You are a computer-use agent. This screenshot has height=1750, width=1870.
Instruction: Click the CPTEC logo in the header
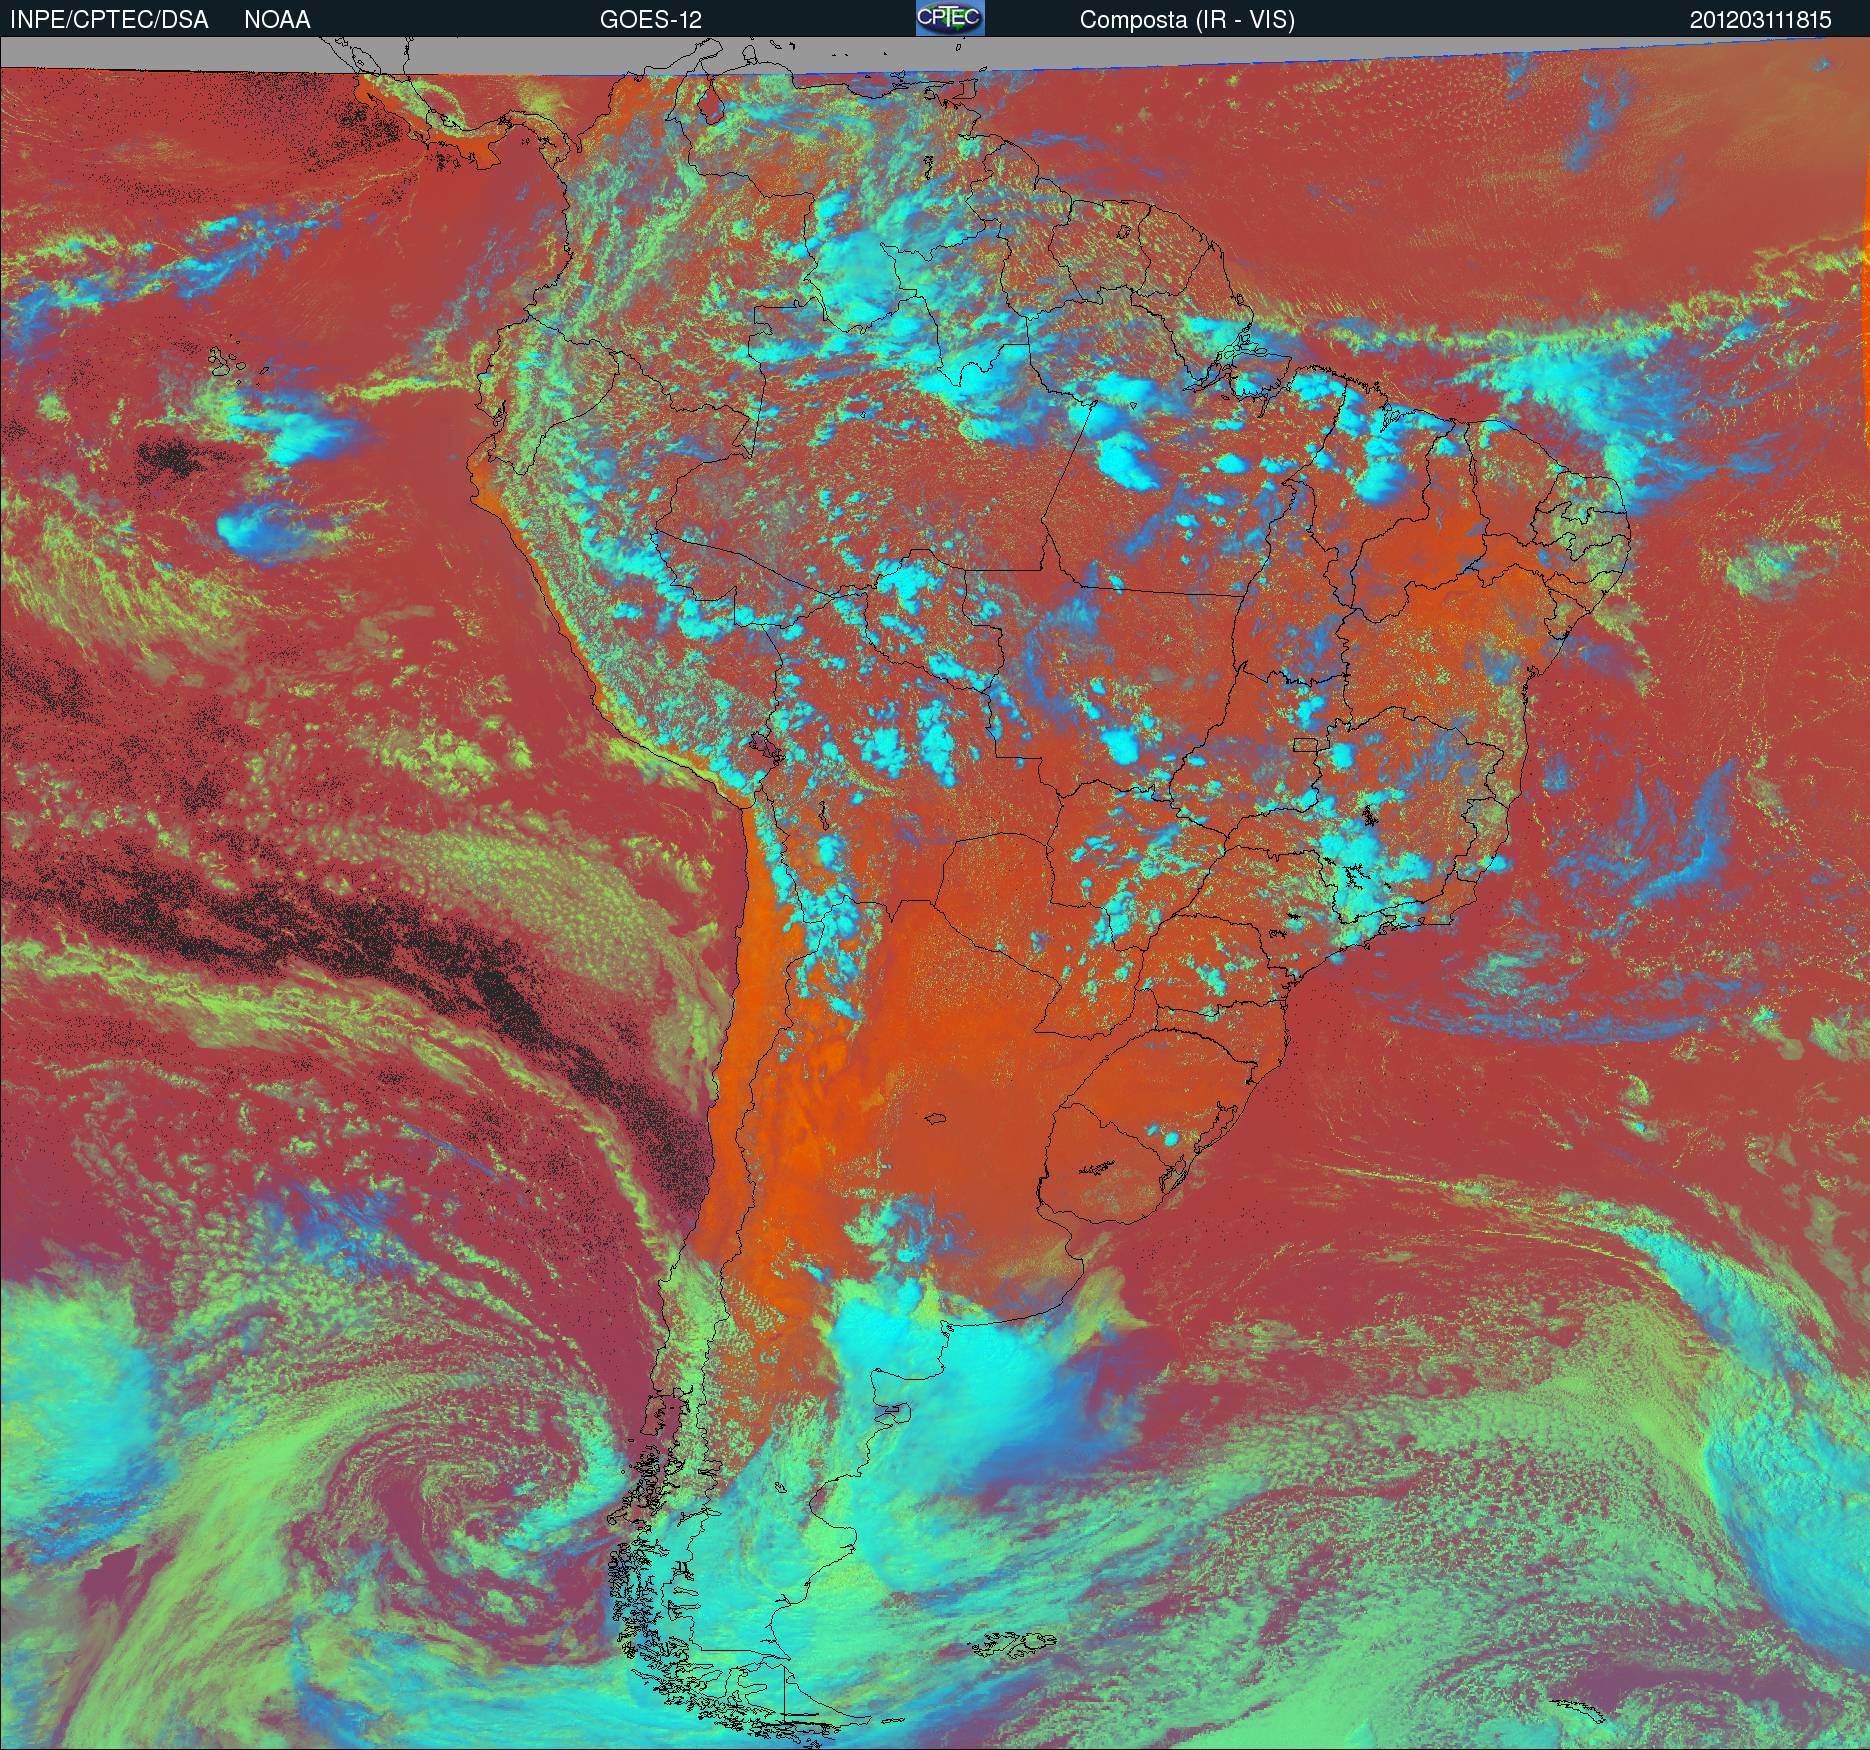tap(950, 18)
